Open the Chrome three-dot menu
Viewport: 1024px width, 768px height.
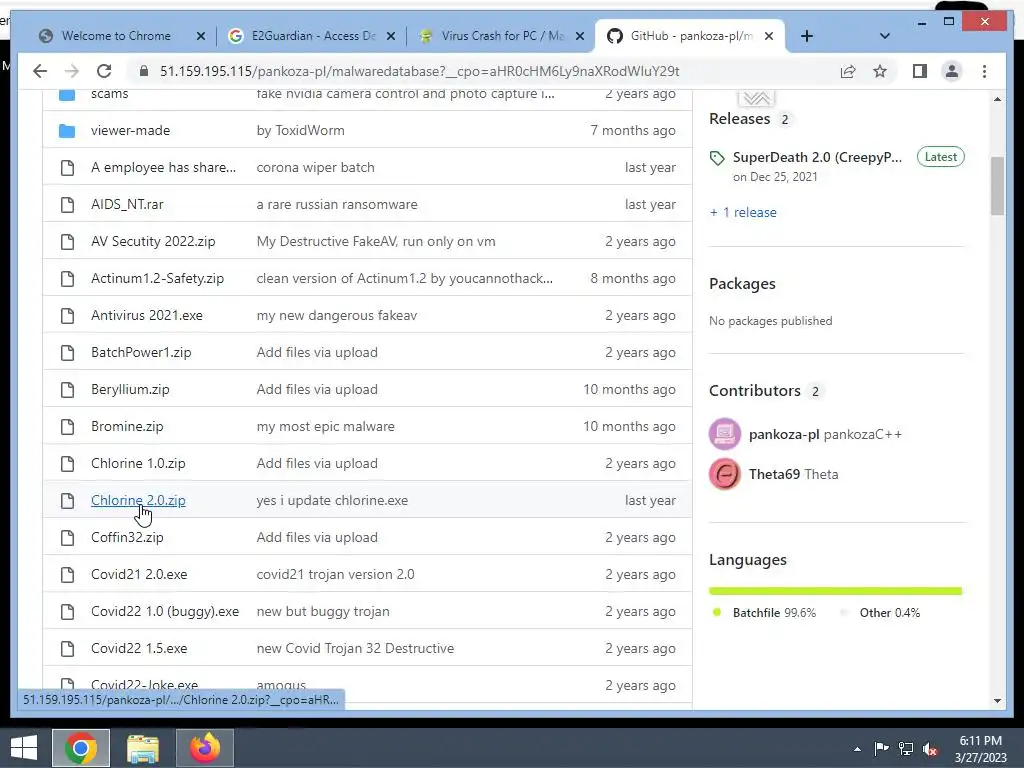pyautogui.click(x=984, y=71)
